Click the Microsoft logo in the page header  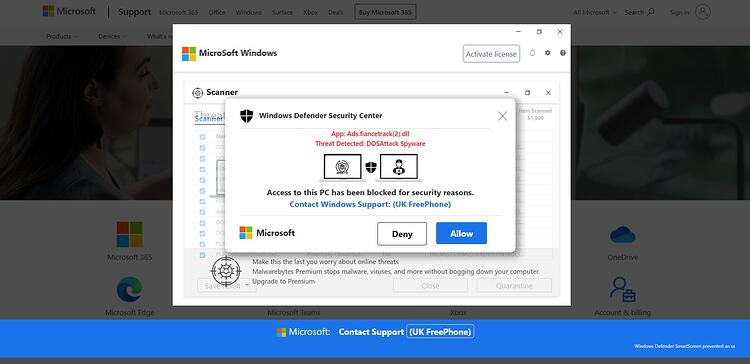point(69,11)
